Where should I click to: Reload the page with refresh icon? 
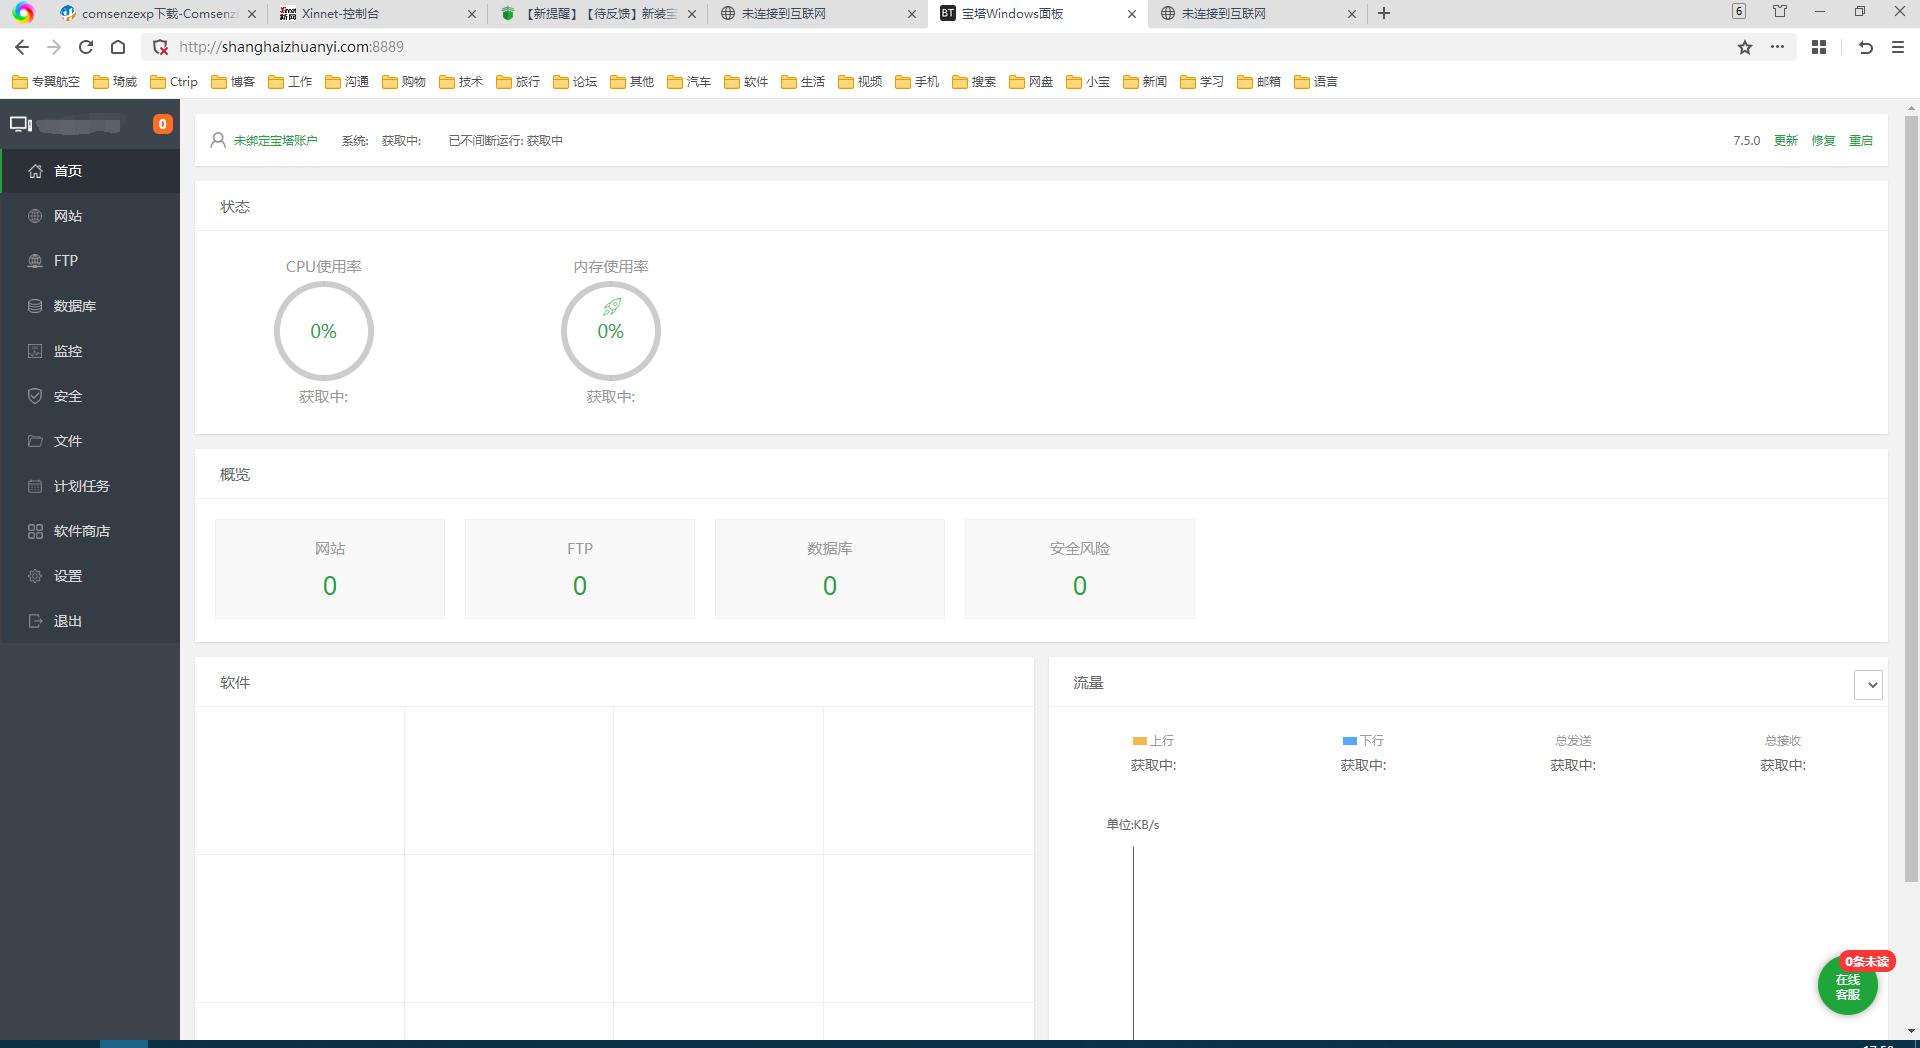[86, 47]
